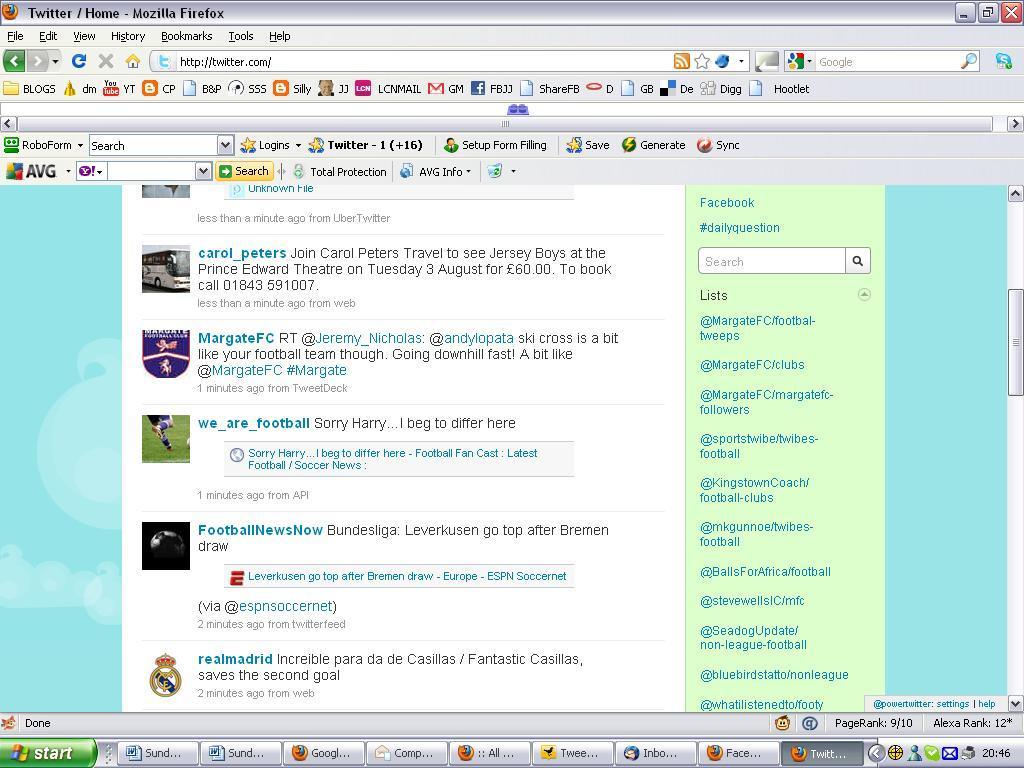The width and height of the screenshot is (1024, 768).
Task: Go to the Firefox Home page icon
Action: coord(133,61)
